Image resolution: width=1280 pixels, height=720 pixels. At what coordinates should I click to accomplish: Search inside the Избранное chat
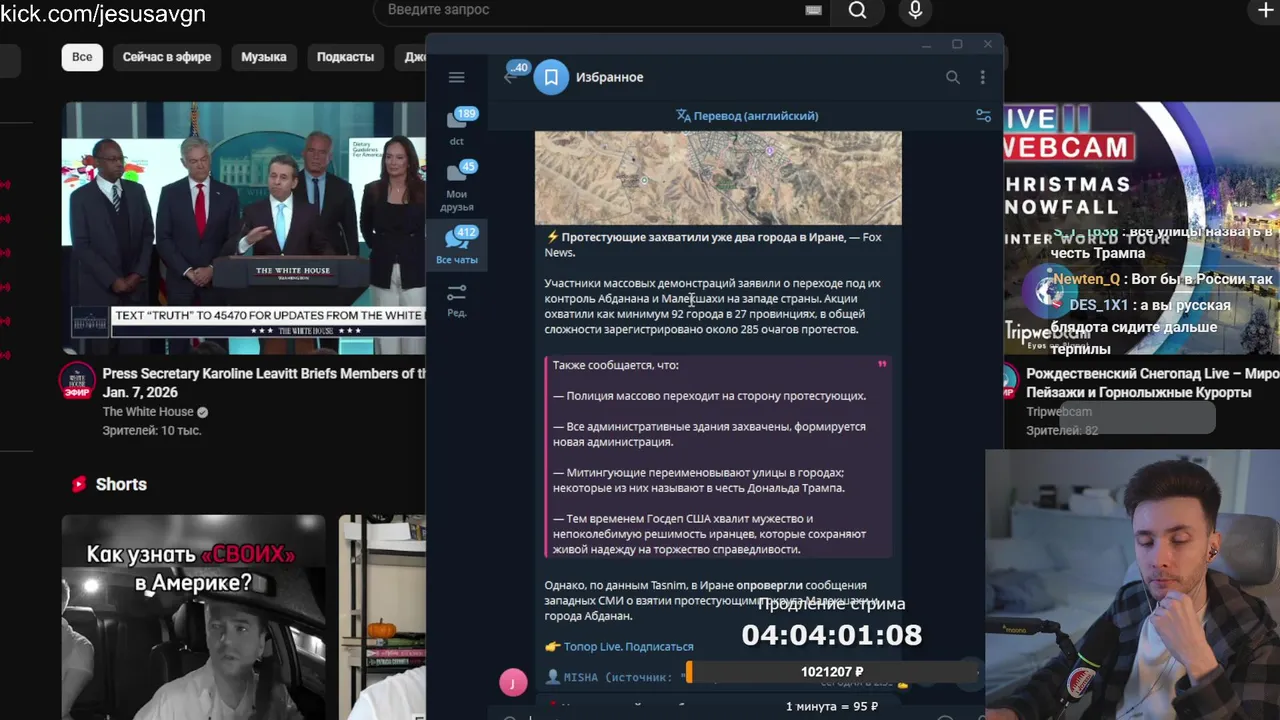click(952, 77)
